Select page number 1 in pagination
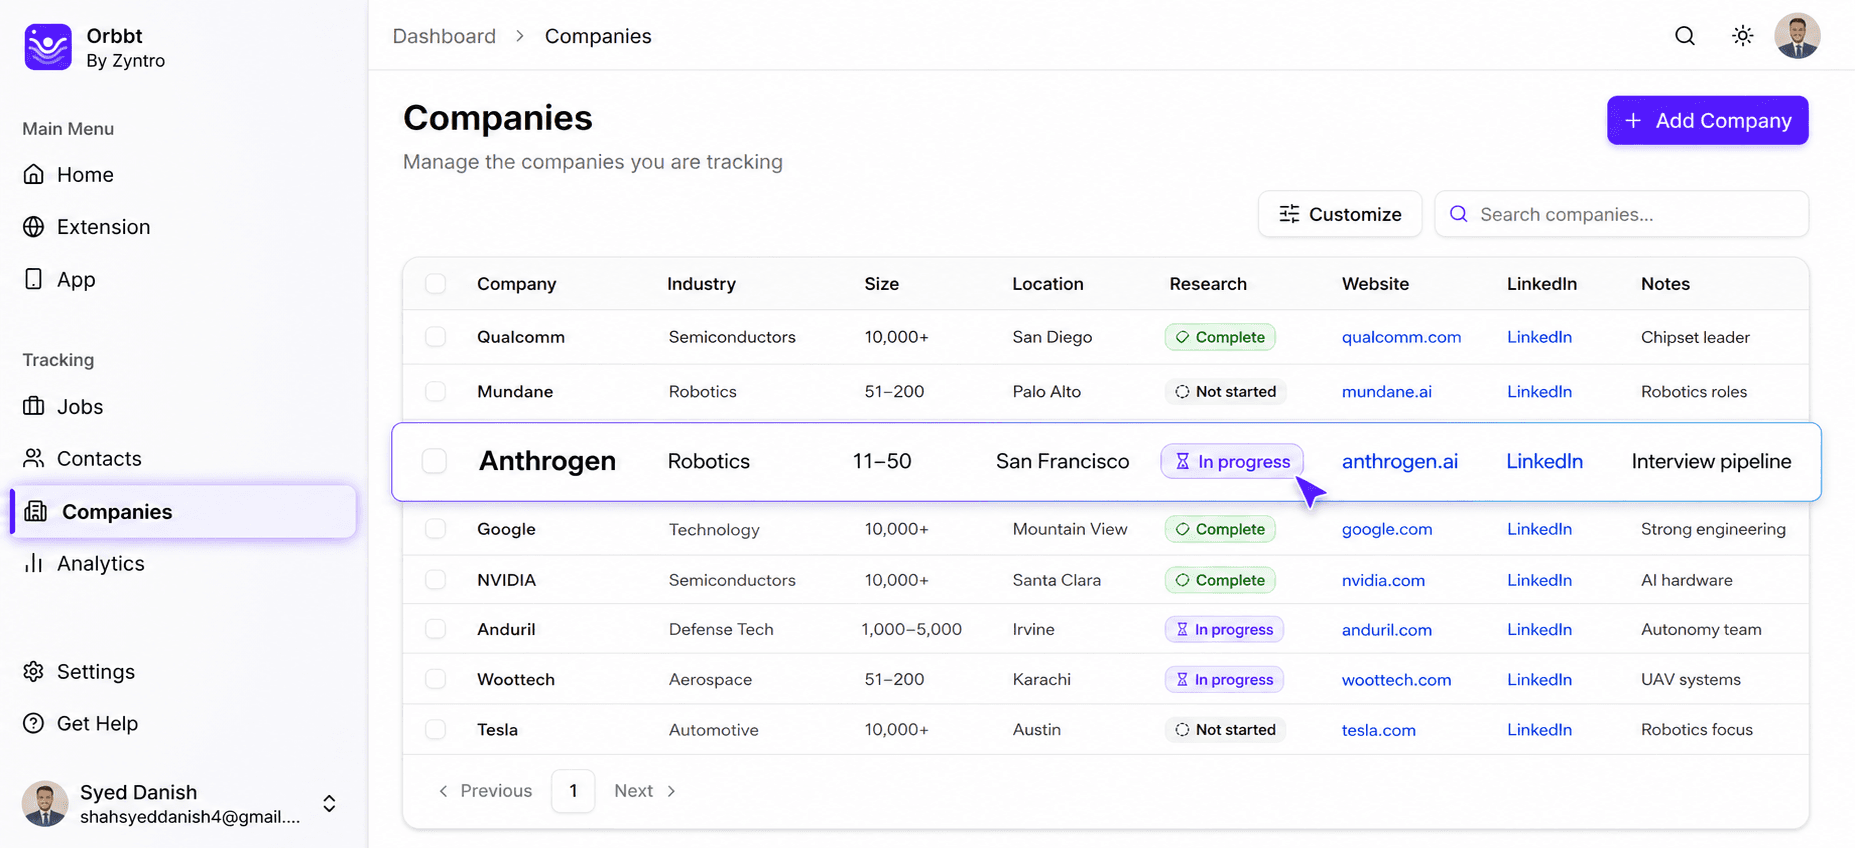This screenshot has width=1855, height=848. point(573,791)
